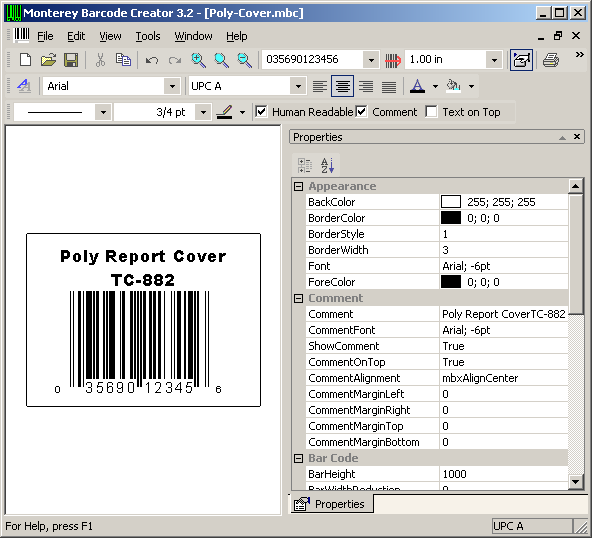Screen dimensions: 592x538
Task: Uncheck the Comment checkbox
Action: pos(361,112)
